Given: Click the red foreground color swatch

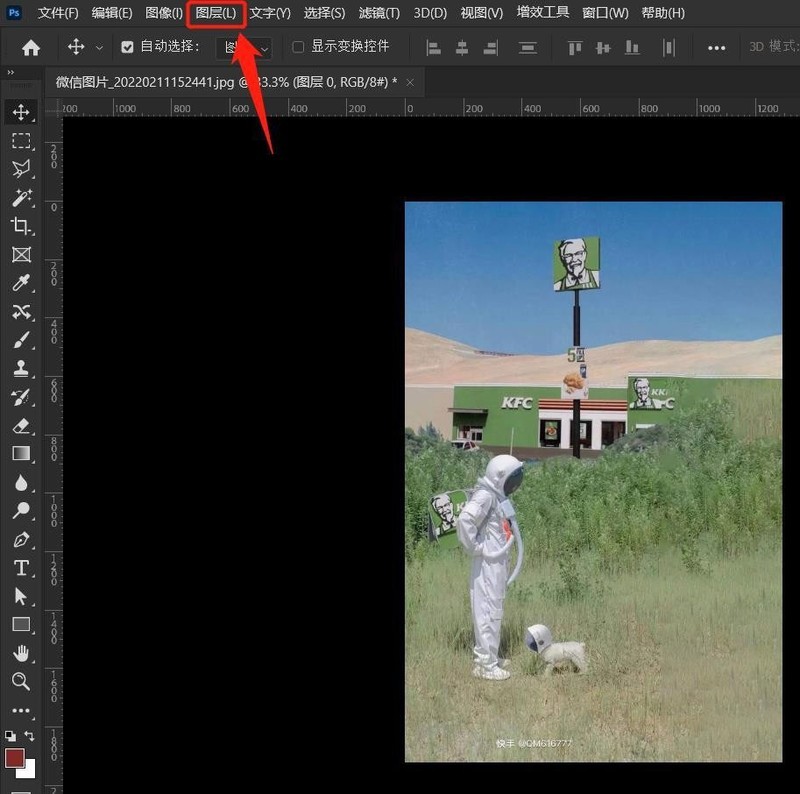Looking at the screenshot, I should (x=14, y=758).
